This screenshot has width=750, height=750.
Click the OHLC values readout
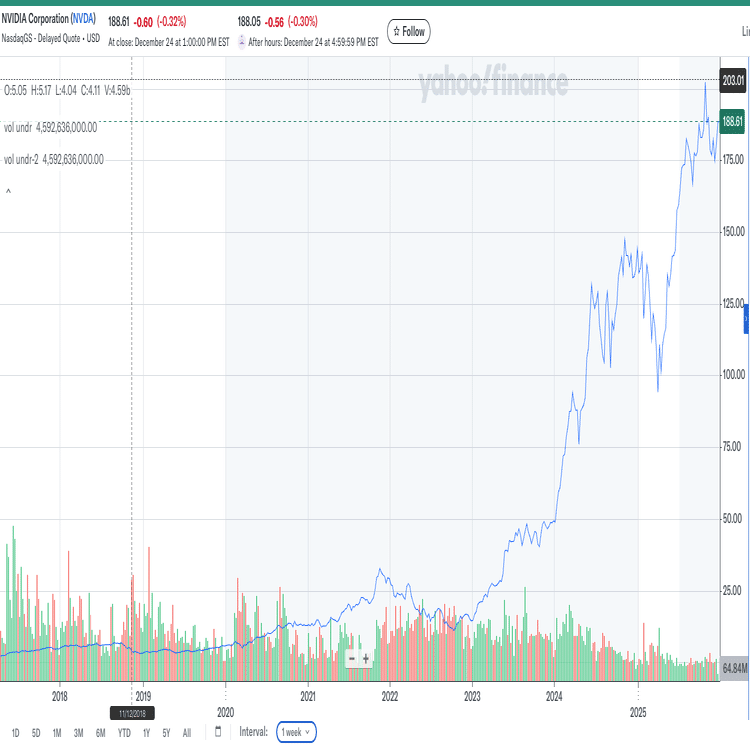(67, 90)
